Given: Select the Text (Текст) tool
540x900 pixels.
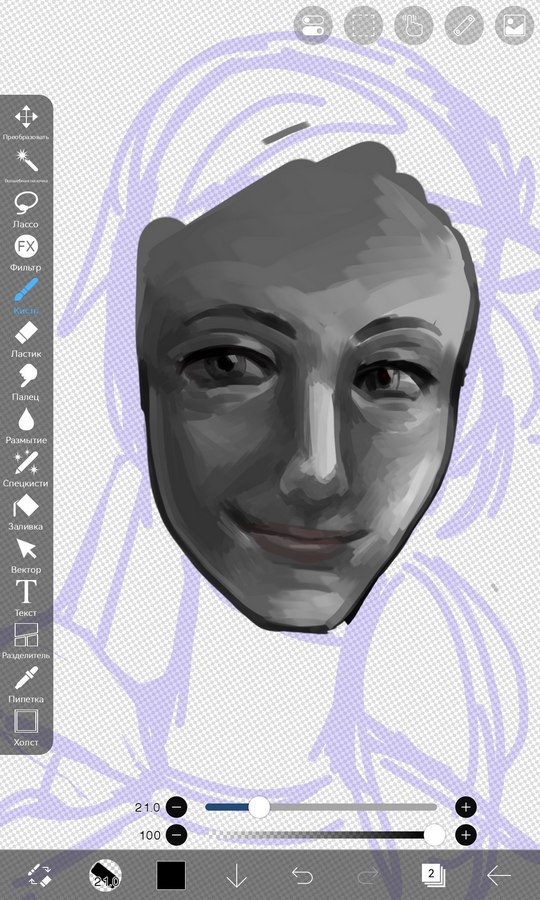Looking at the screenshot, I should click(26, 598).
